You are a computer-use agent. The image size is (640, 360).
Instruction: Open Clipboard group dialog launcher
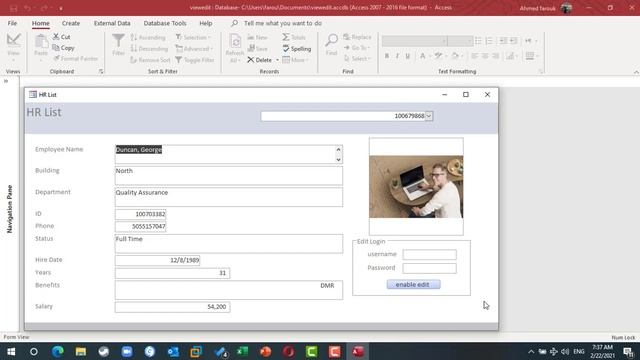point(101,72)
